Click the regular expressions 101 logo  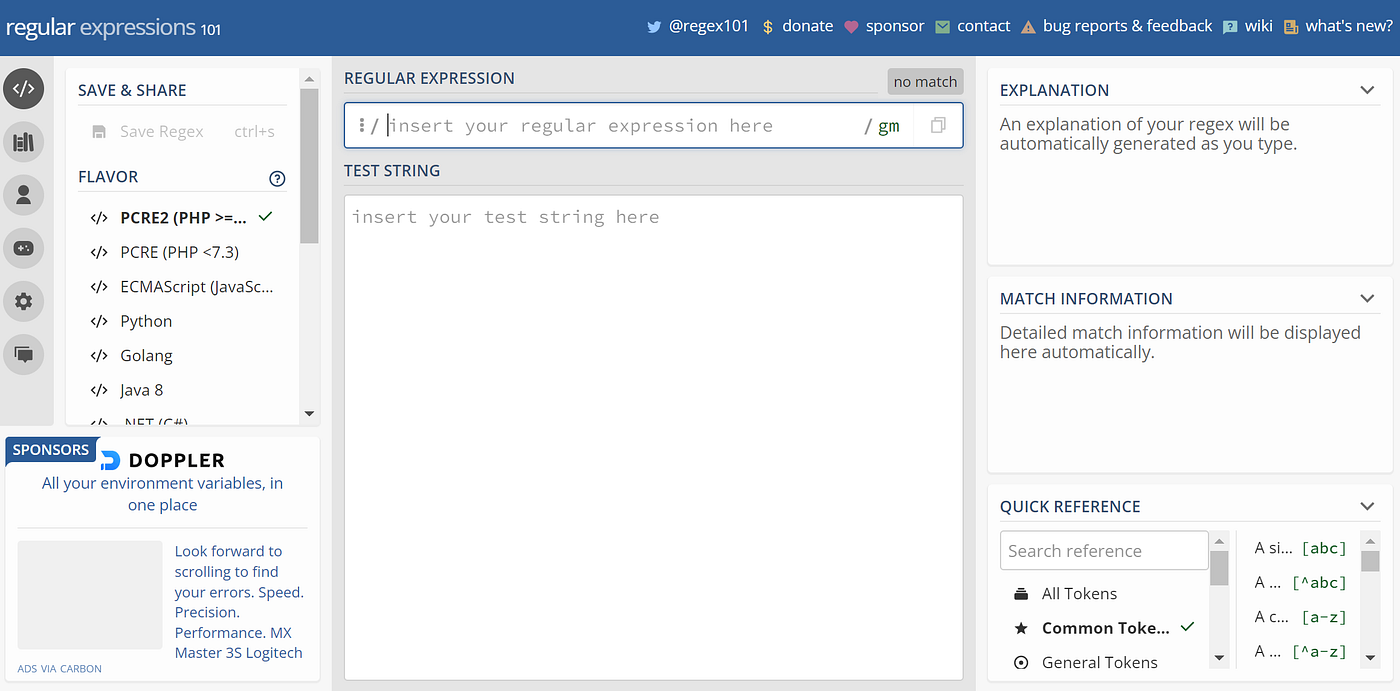pos(113,28)
